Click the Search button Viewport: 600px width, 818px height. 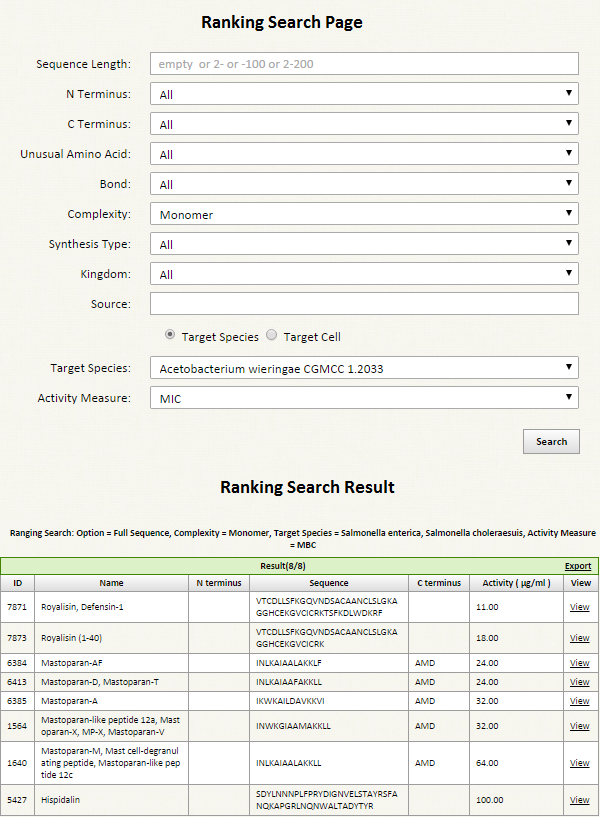click(551, 441)
